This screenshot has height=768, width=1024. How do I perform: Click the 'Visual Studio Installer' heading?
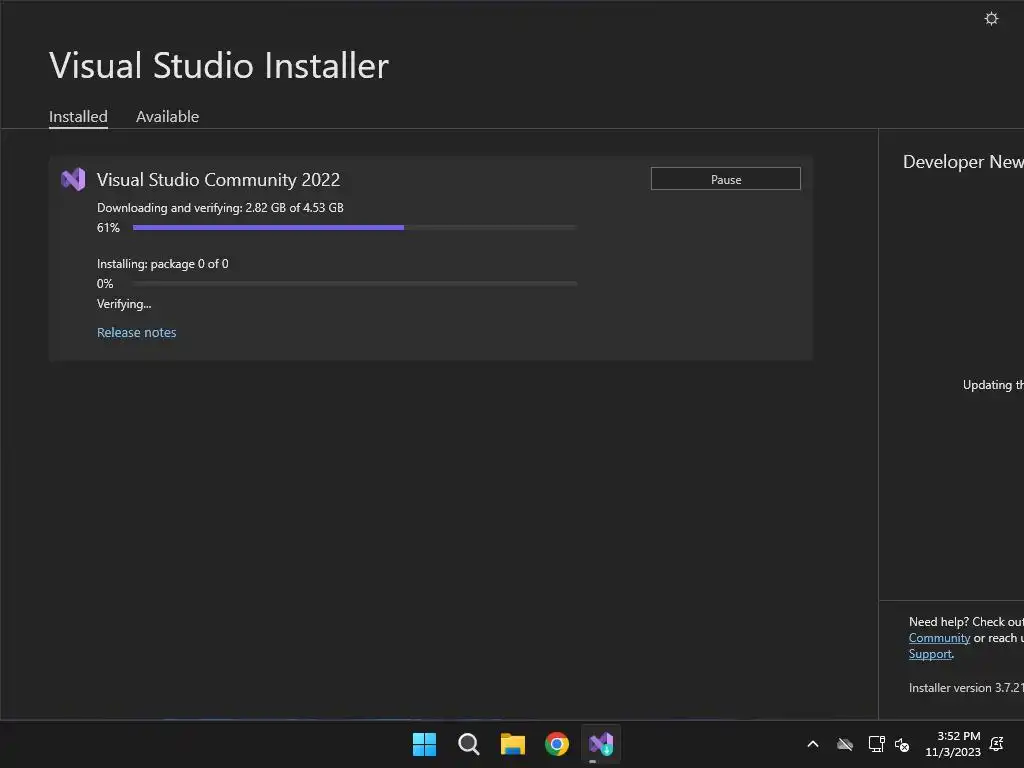tap(219, 66)
